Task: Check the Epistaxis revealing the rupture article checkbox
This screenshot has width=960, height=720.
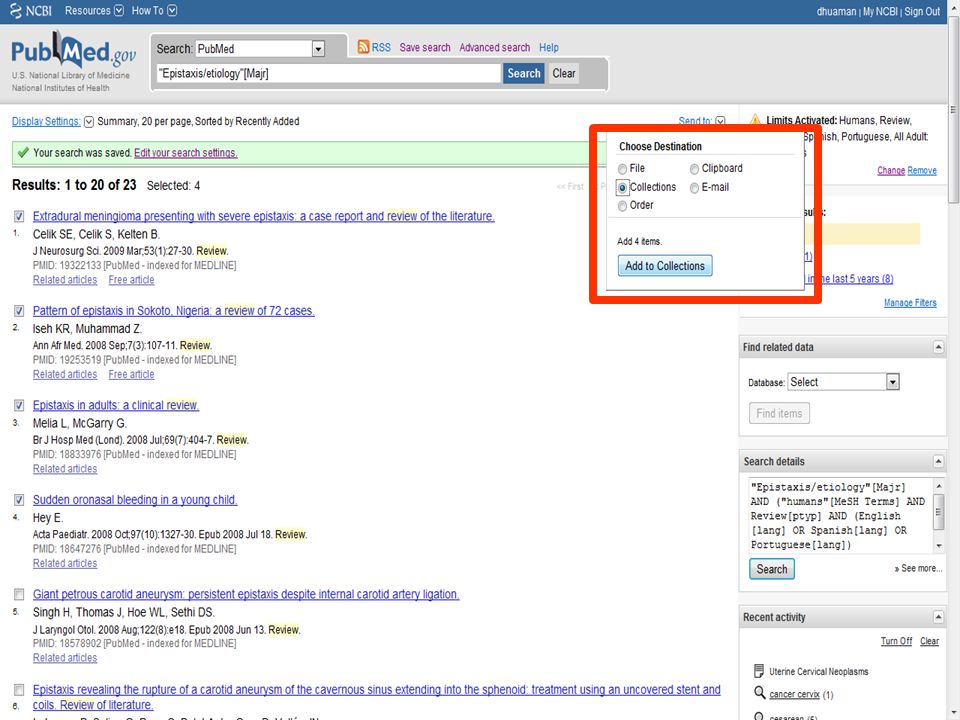Action: [x=19, y=689]
